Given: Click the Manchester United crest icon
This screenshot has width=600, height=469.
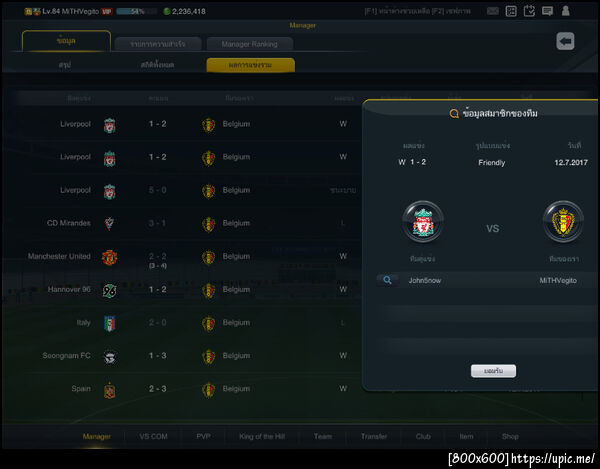Looking at the screenshot, I should pos(109,257).
